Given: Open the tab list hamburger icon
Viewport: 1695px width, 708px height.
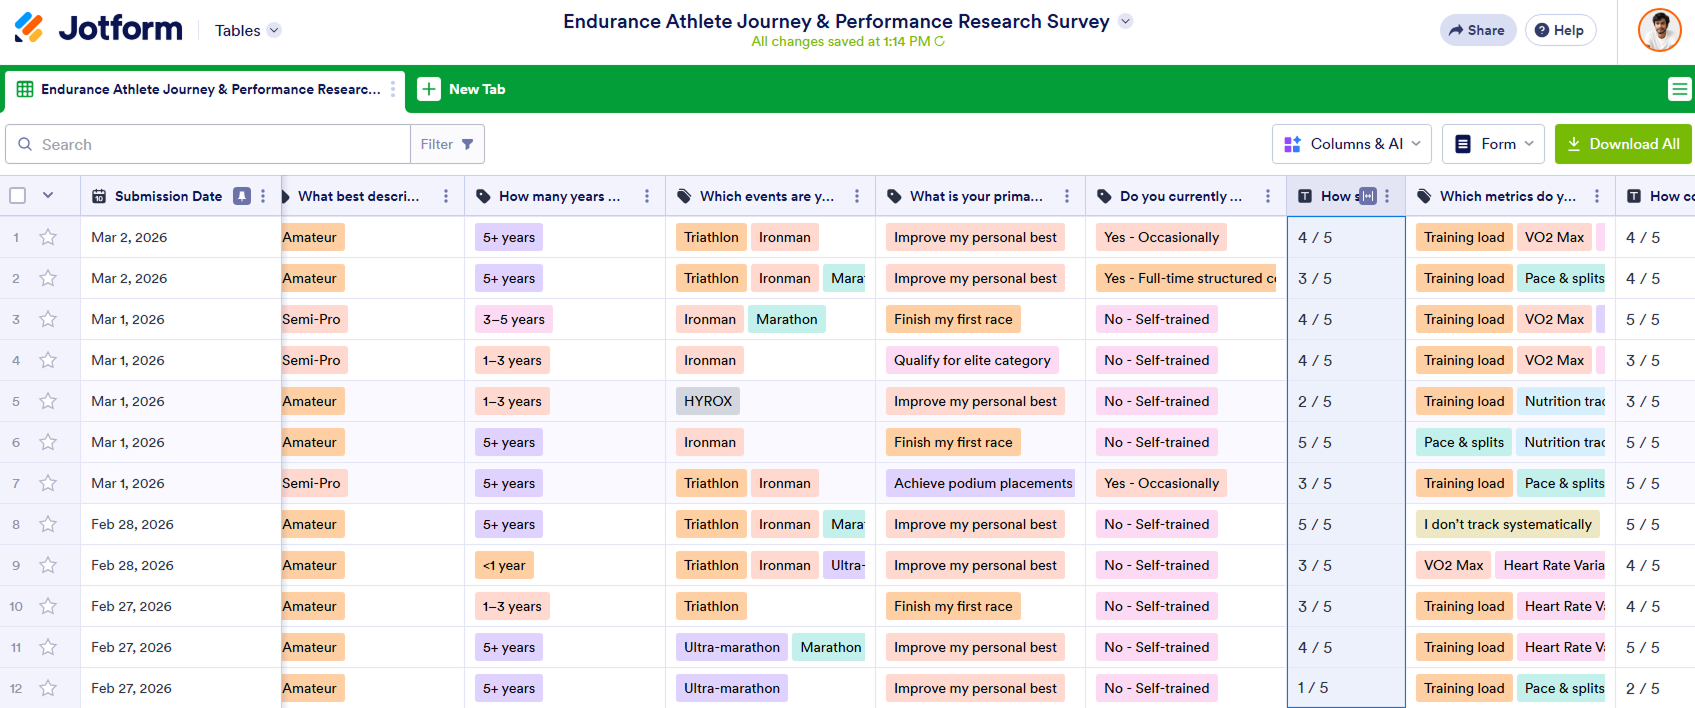Looking at the screenshot, I should pyautogui.click(x=1679, y=89).
